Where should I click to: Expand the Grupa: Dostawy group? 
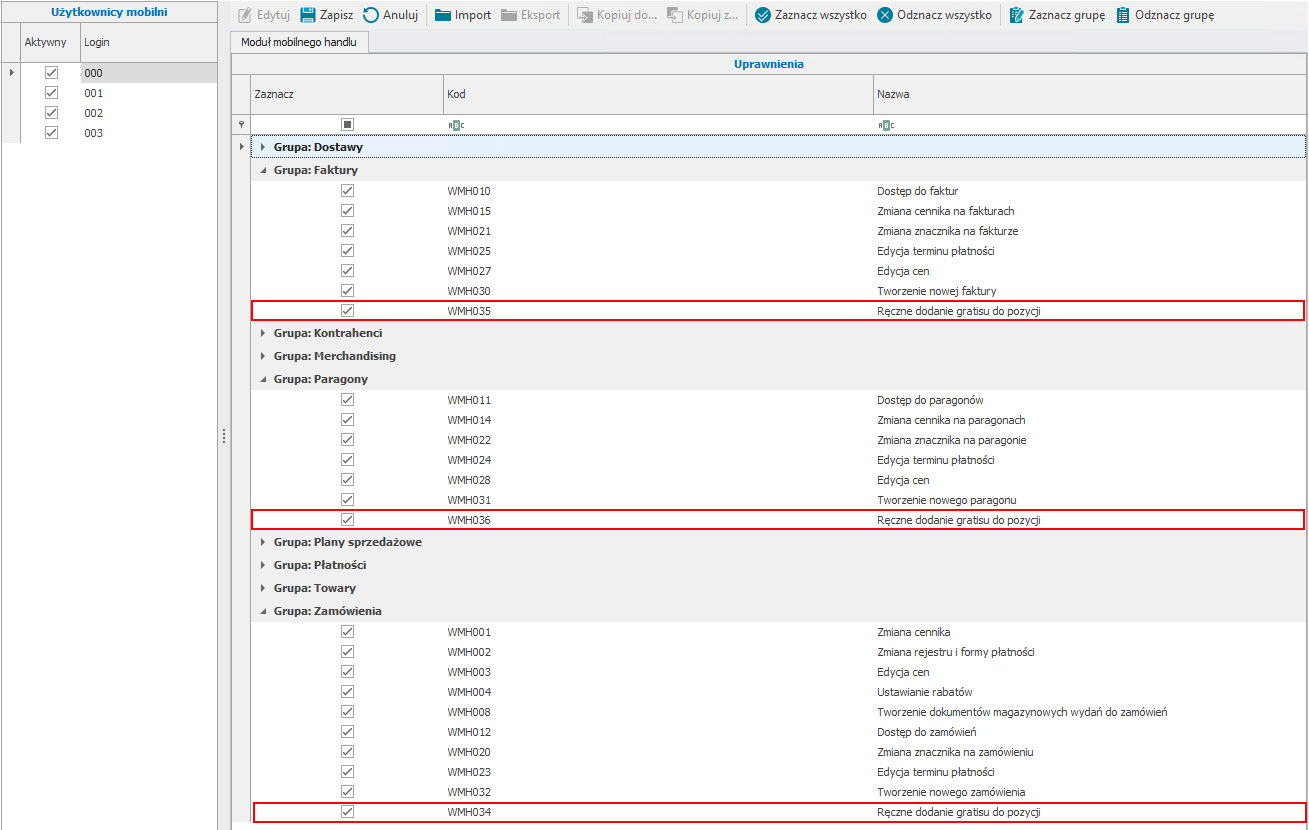click(x=264, y=147)
